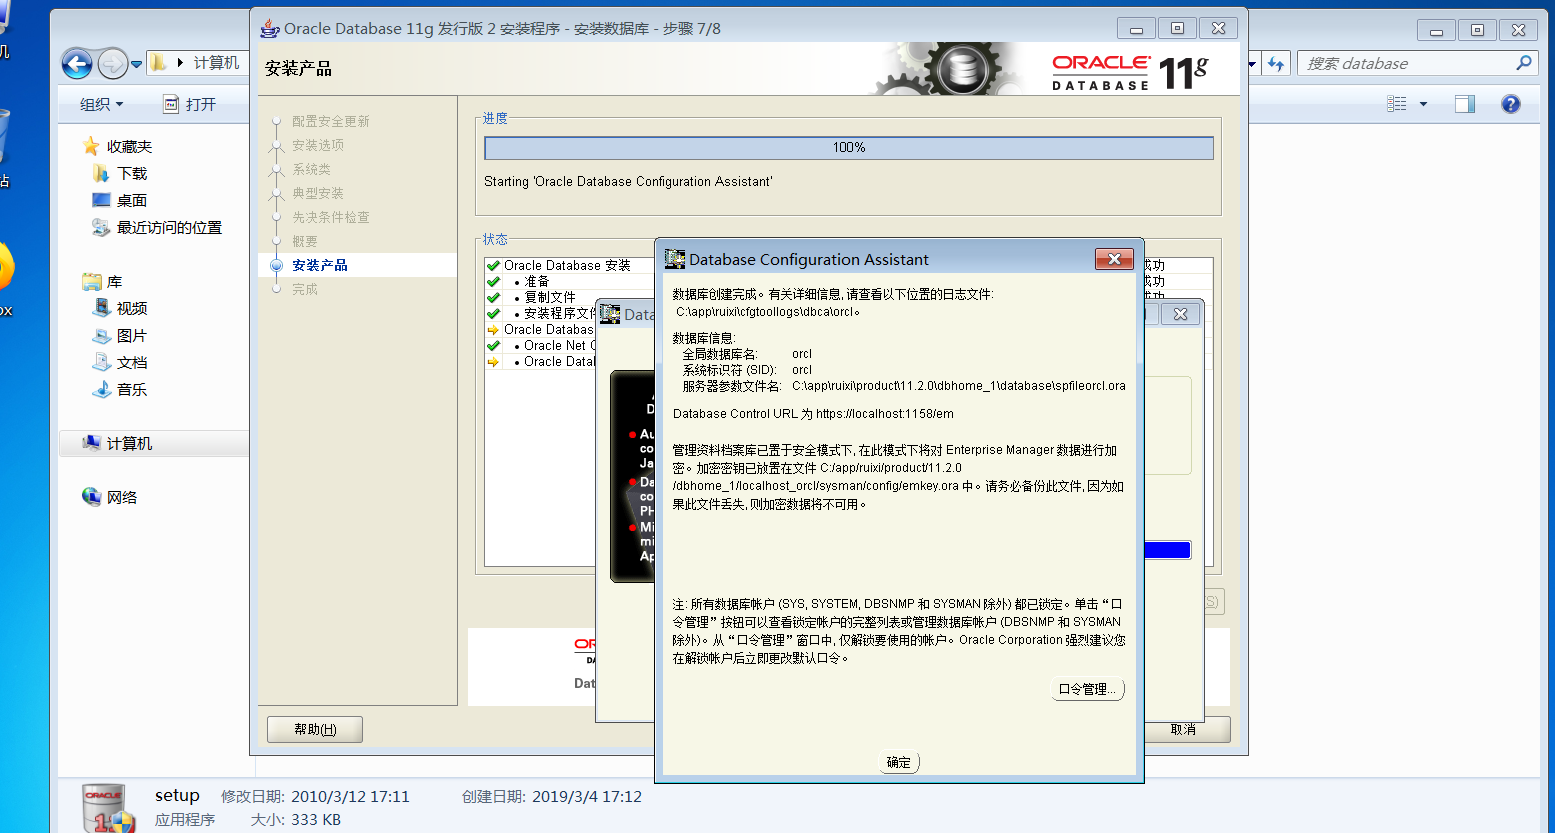The image size is (1555, 833).
Task: Click the Explorer back navigation arrow
Action: pyautogui.click(x=77, y=64)
